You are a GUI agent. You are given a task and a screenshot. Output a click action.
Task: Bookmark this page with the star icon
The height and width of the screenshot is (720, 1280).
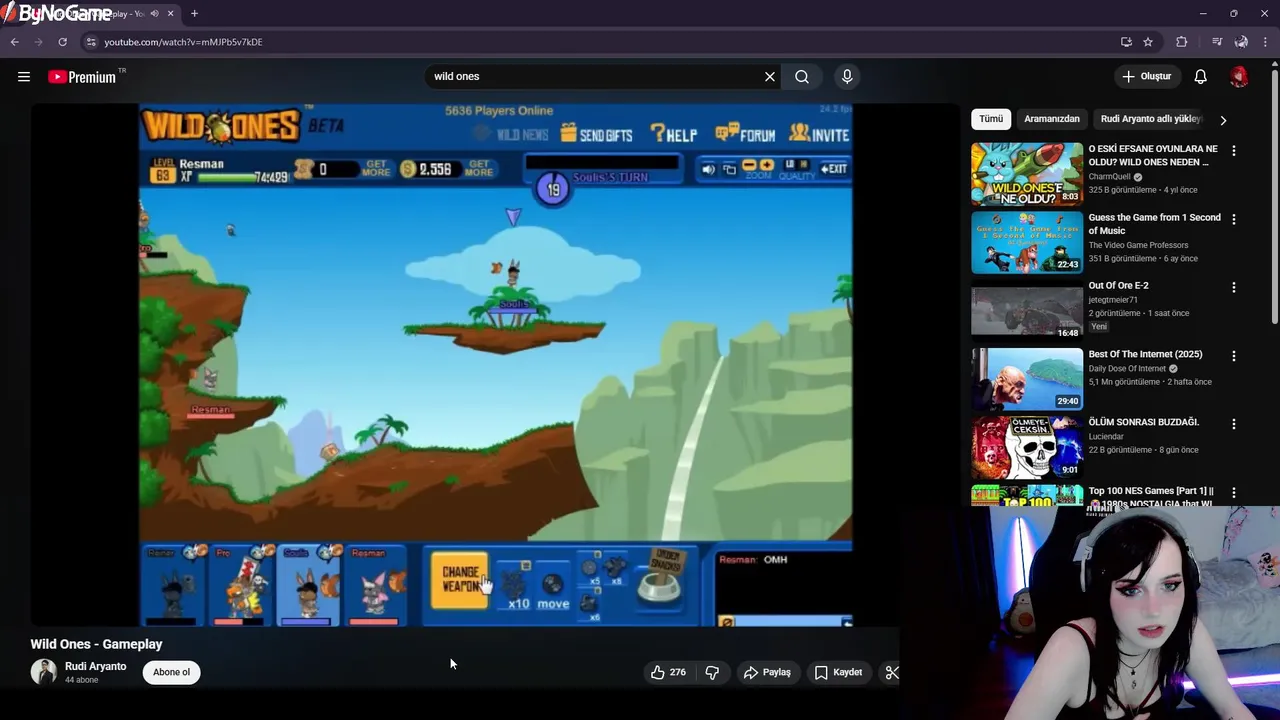[x=1148, y=42]
